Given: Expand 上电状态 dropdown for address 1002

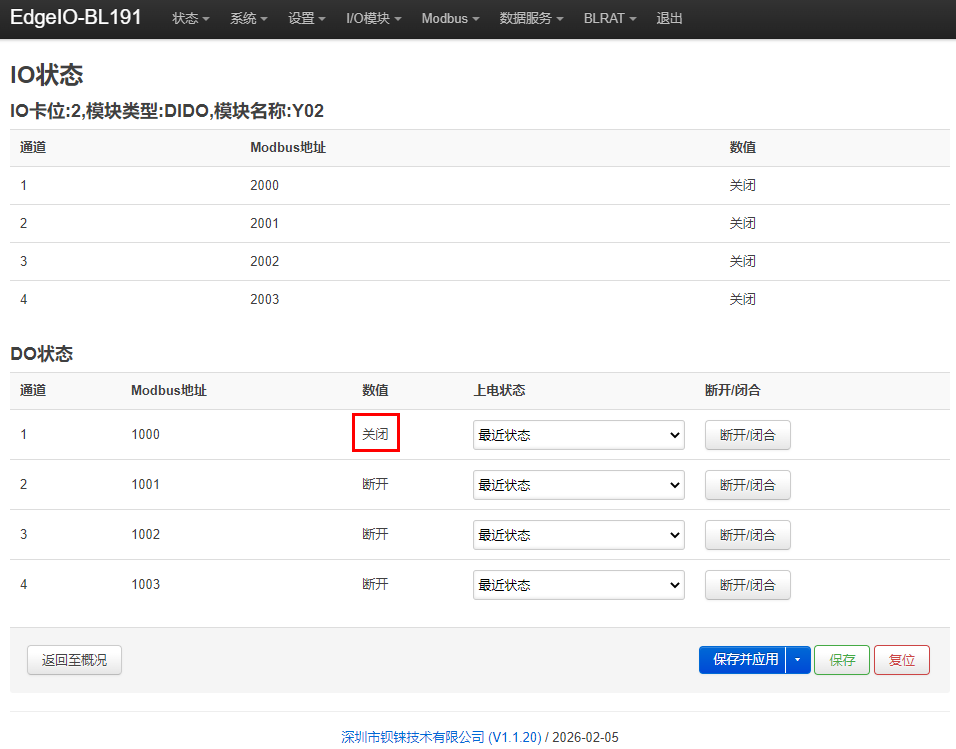Looking at the screenshot, I should pos(579,535).
